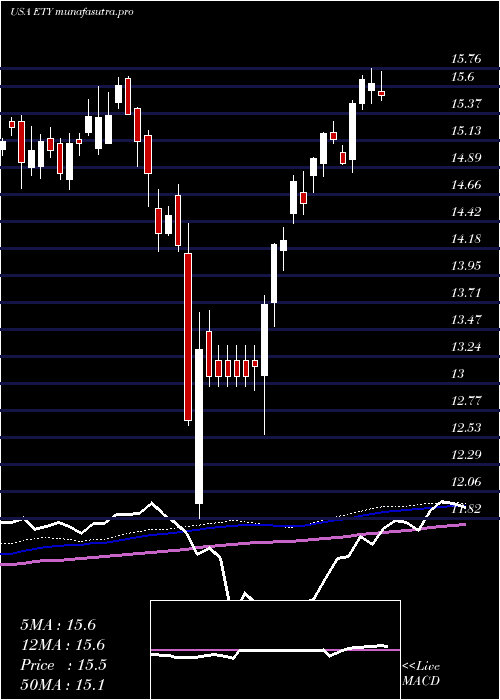
Task: Click the 5MA : 15.6 legend value
Action: (x=58, y=625)
